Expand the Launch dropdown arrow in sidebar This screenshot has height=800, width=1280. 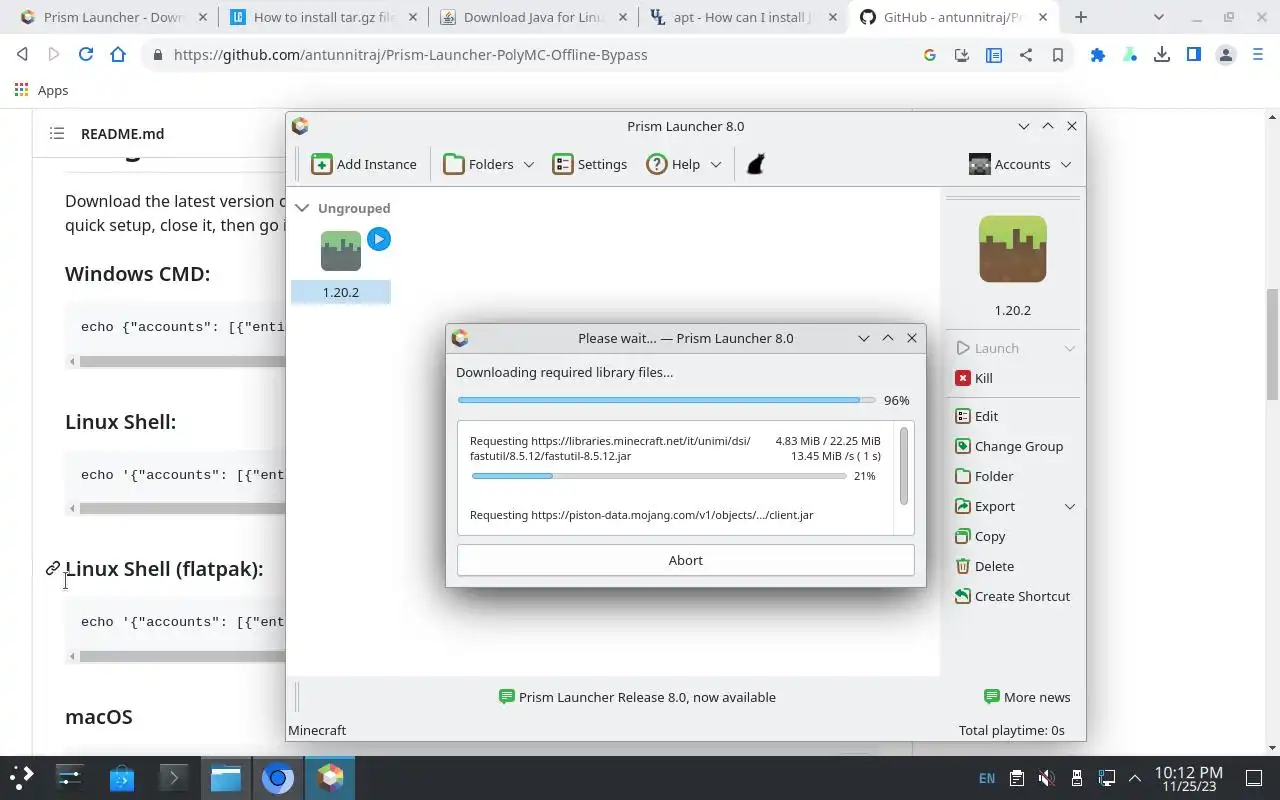coord(1069,348)
